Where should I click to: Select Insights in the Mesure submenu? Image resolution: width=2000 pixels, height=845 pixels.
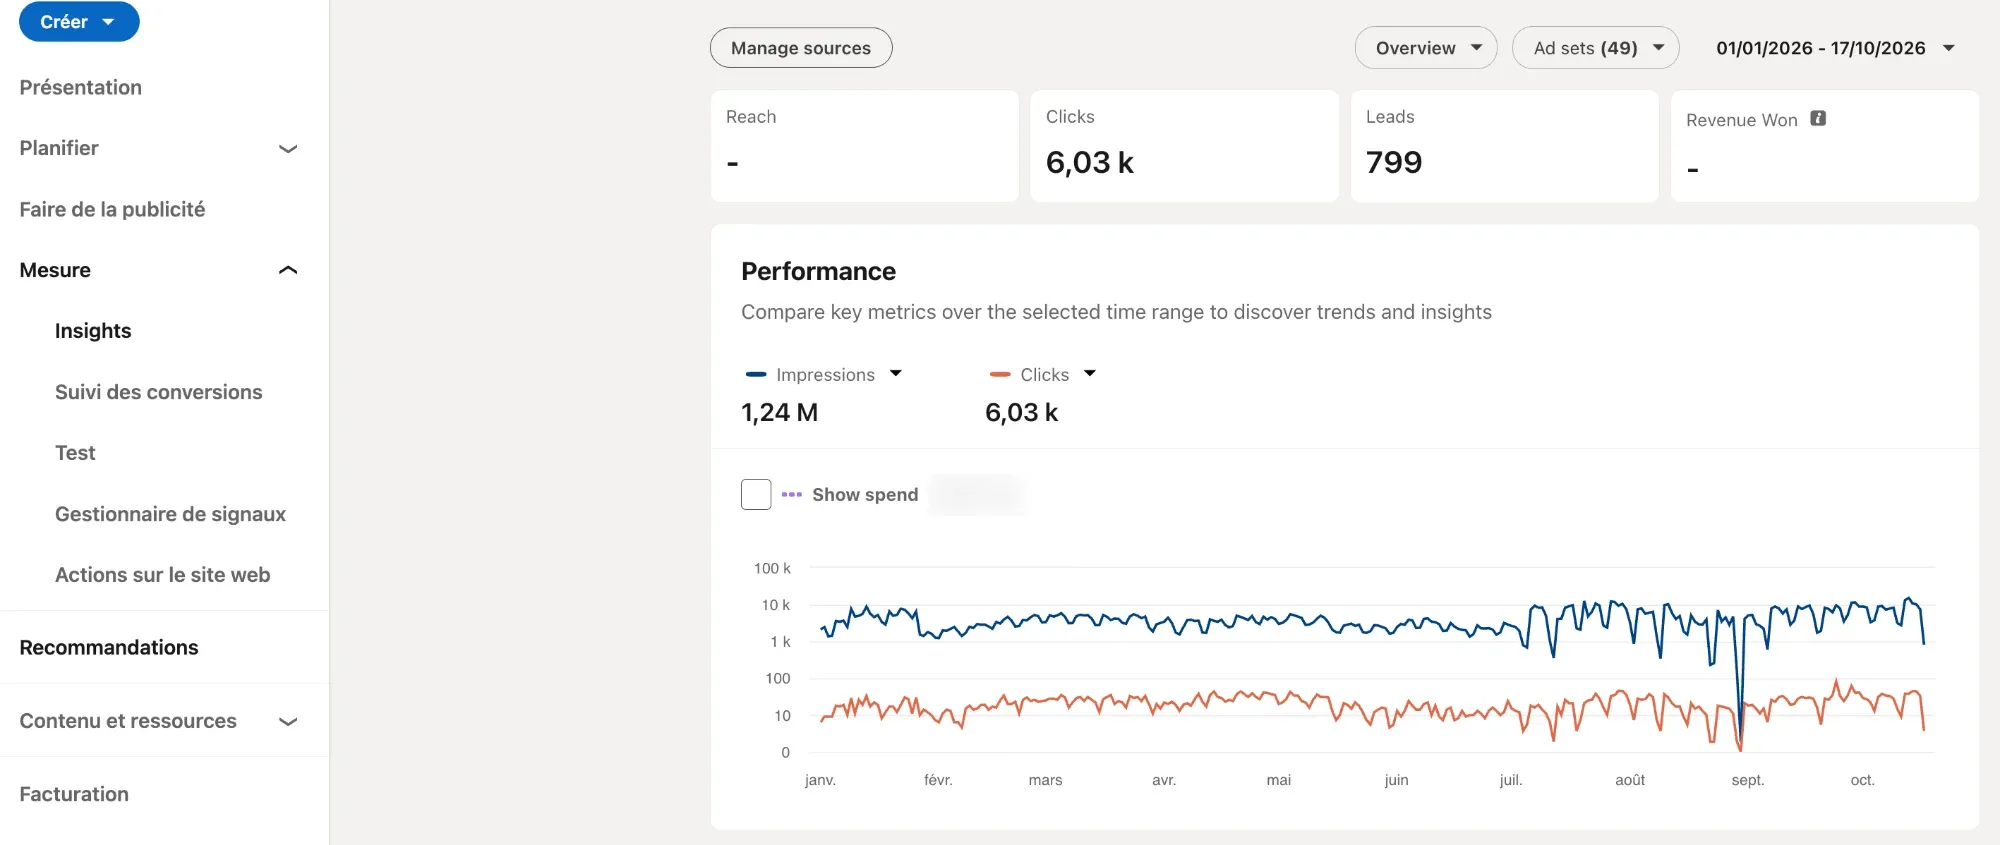click(x=93, y=331)
